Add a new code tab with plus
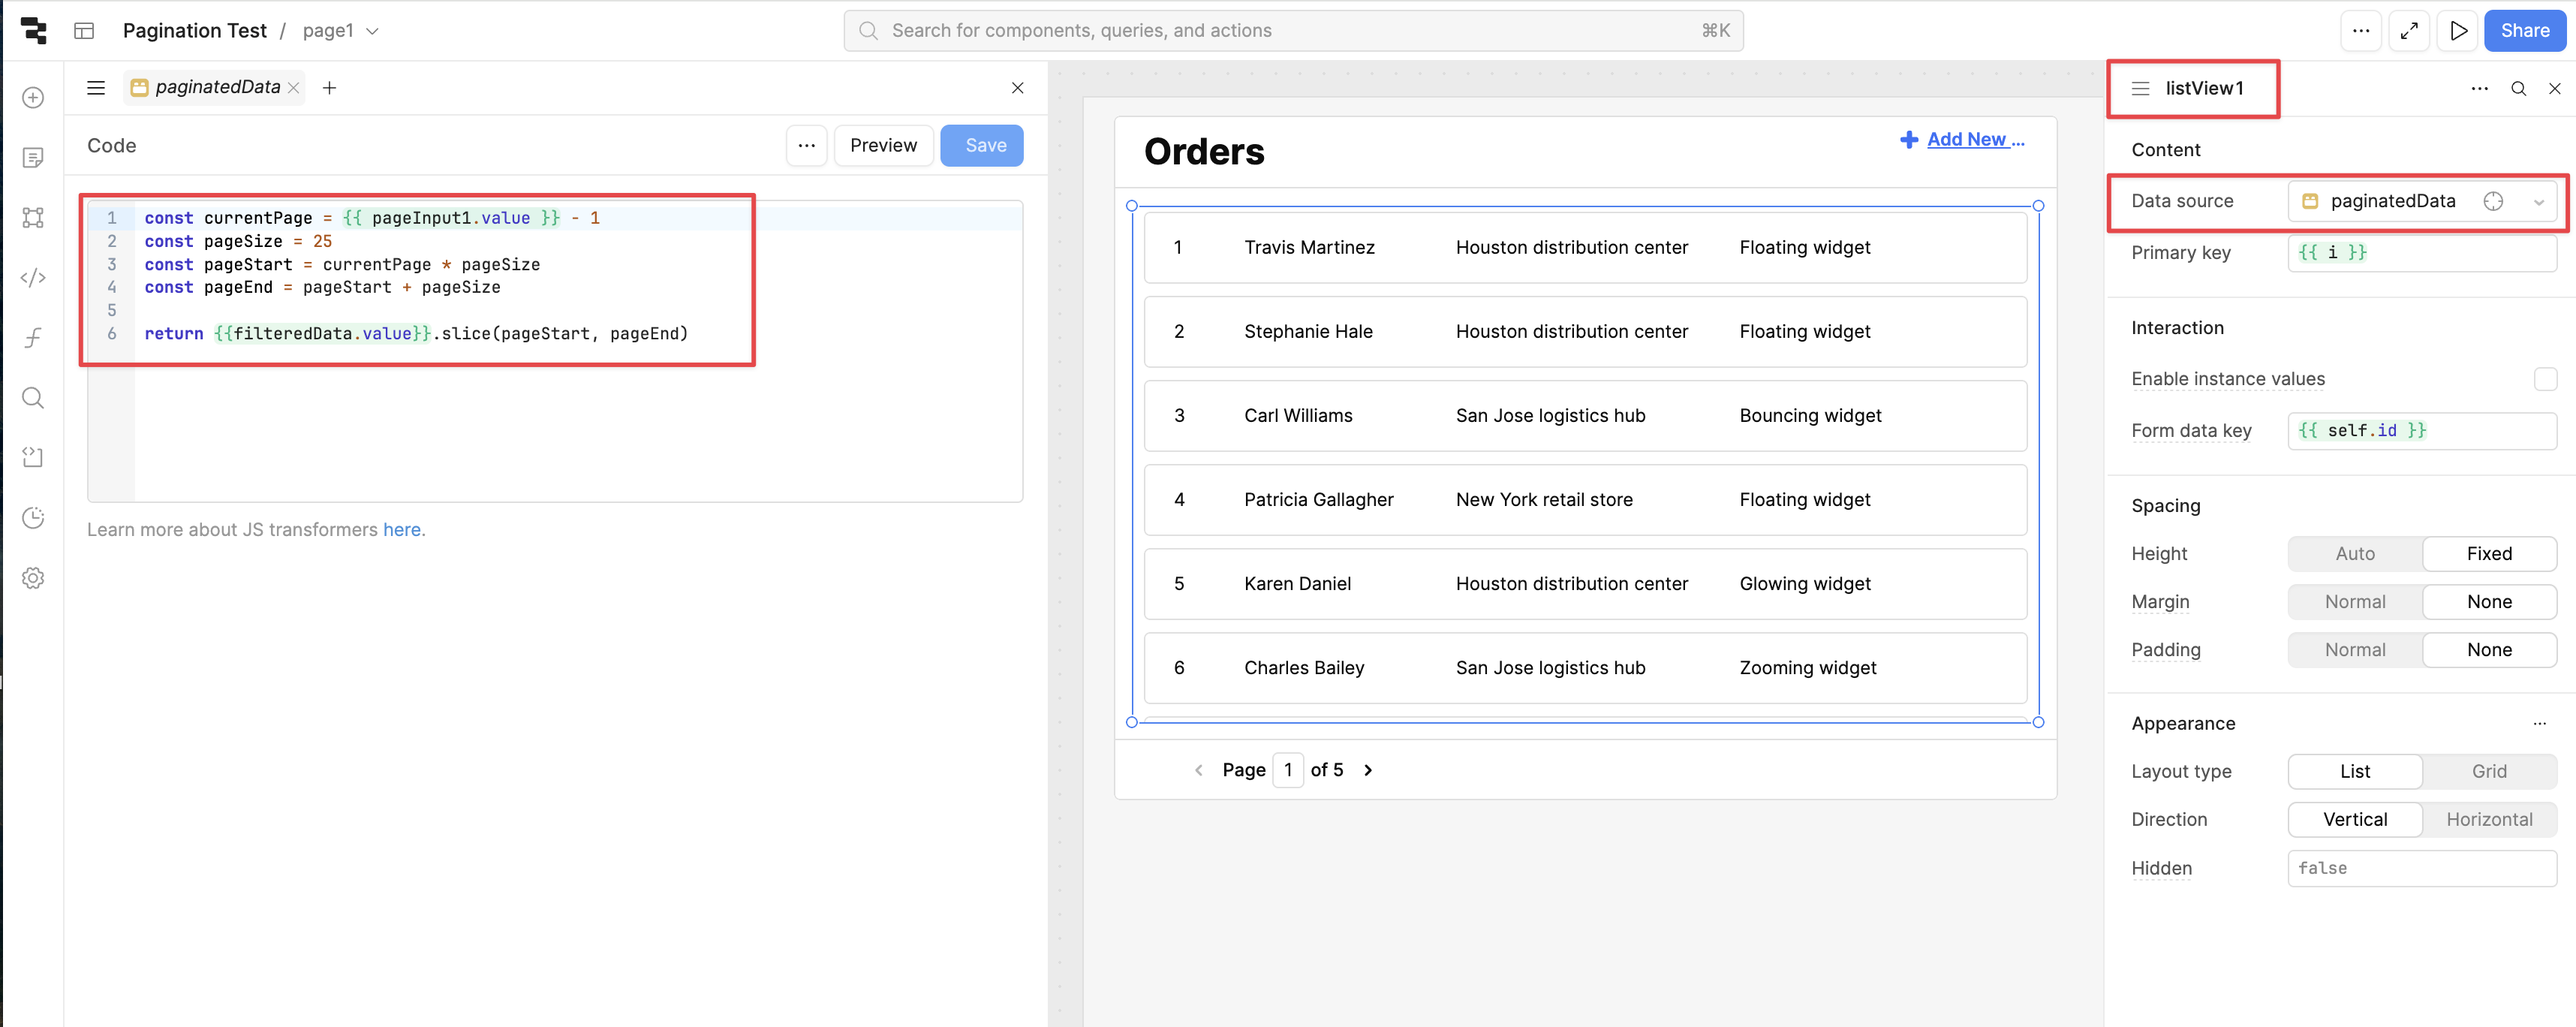The image size is (2576, 1027). click(329, 88)
